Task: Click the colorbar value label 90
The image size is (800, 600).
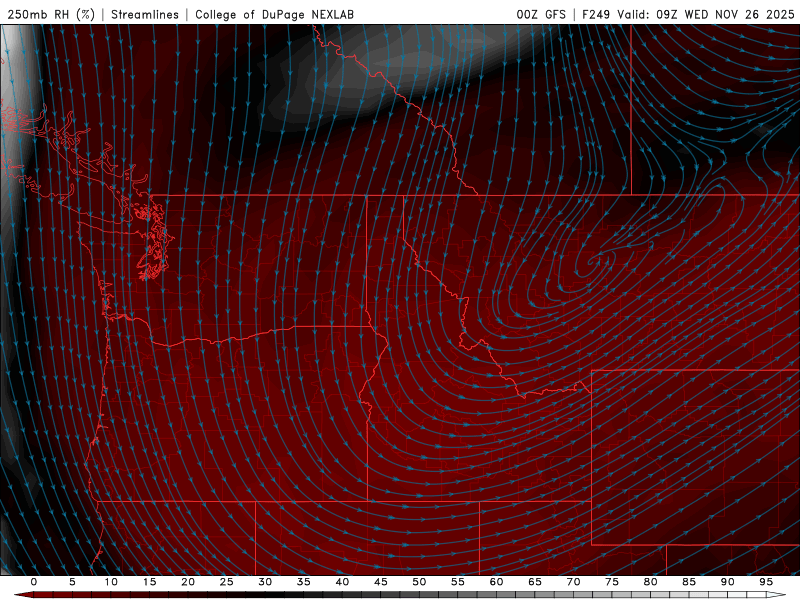Action: pos(728,582)
